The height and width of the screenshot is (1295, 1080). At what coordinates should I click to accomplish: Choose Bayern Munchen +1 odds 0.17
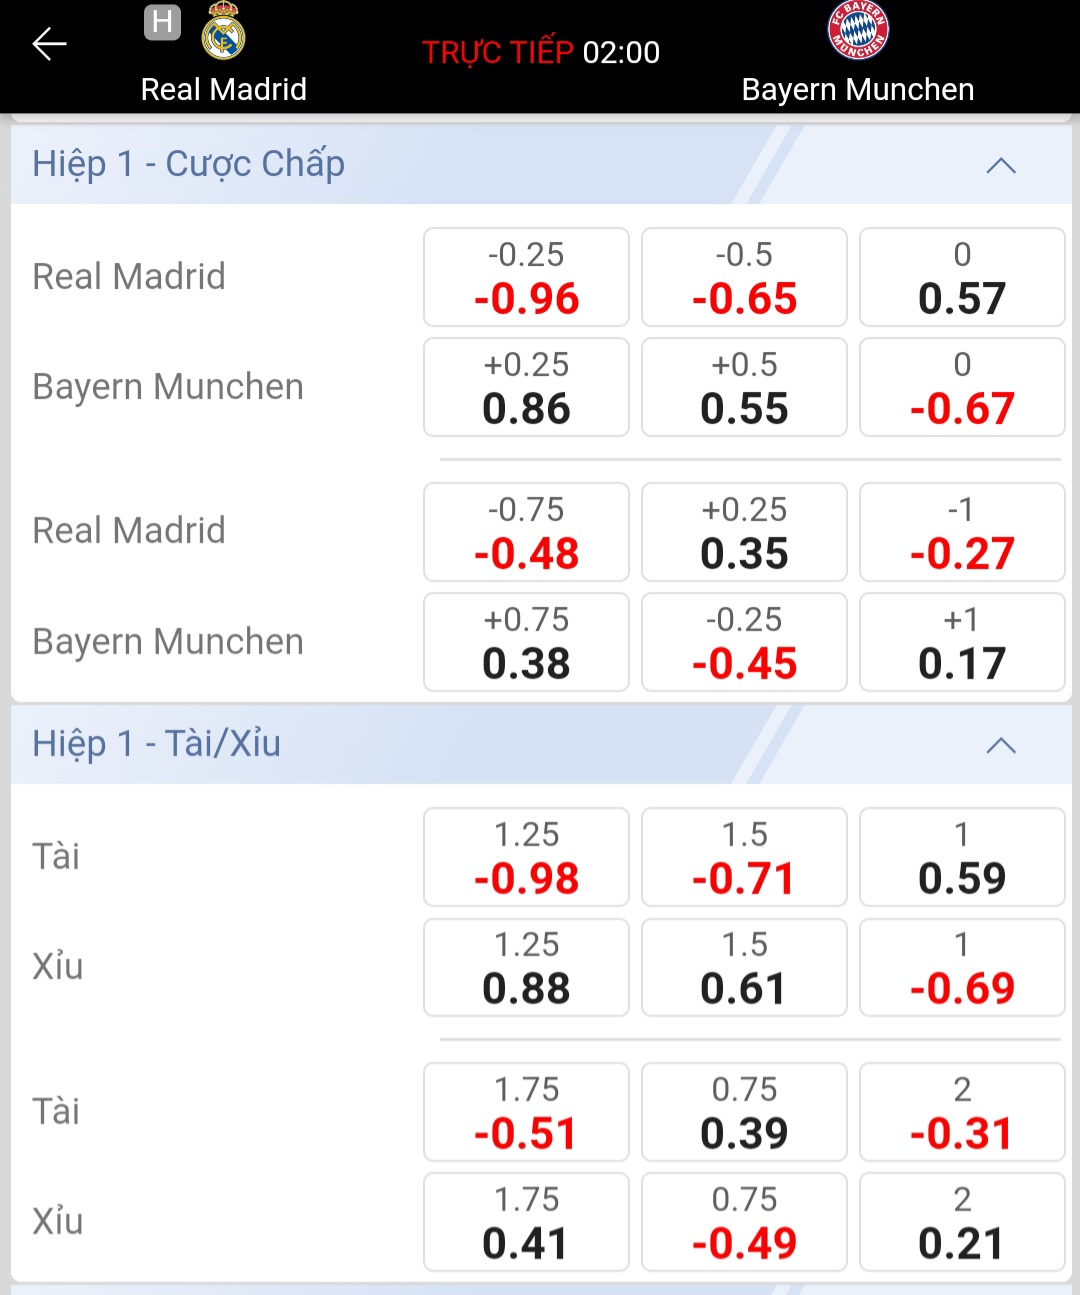click(962, 642)
